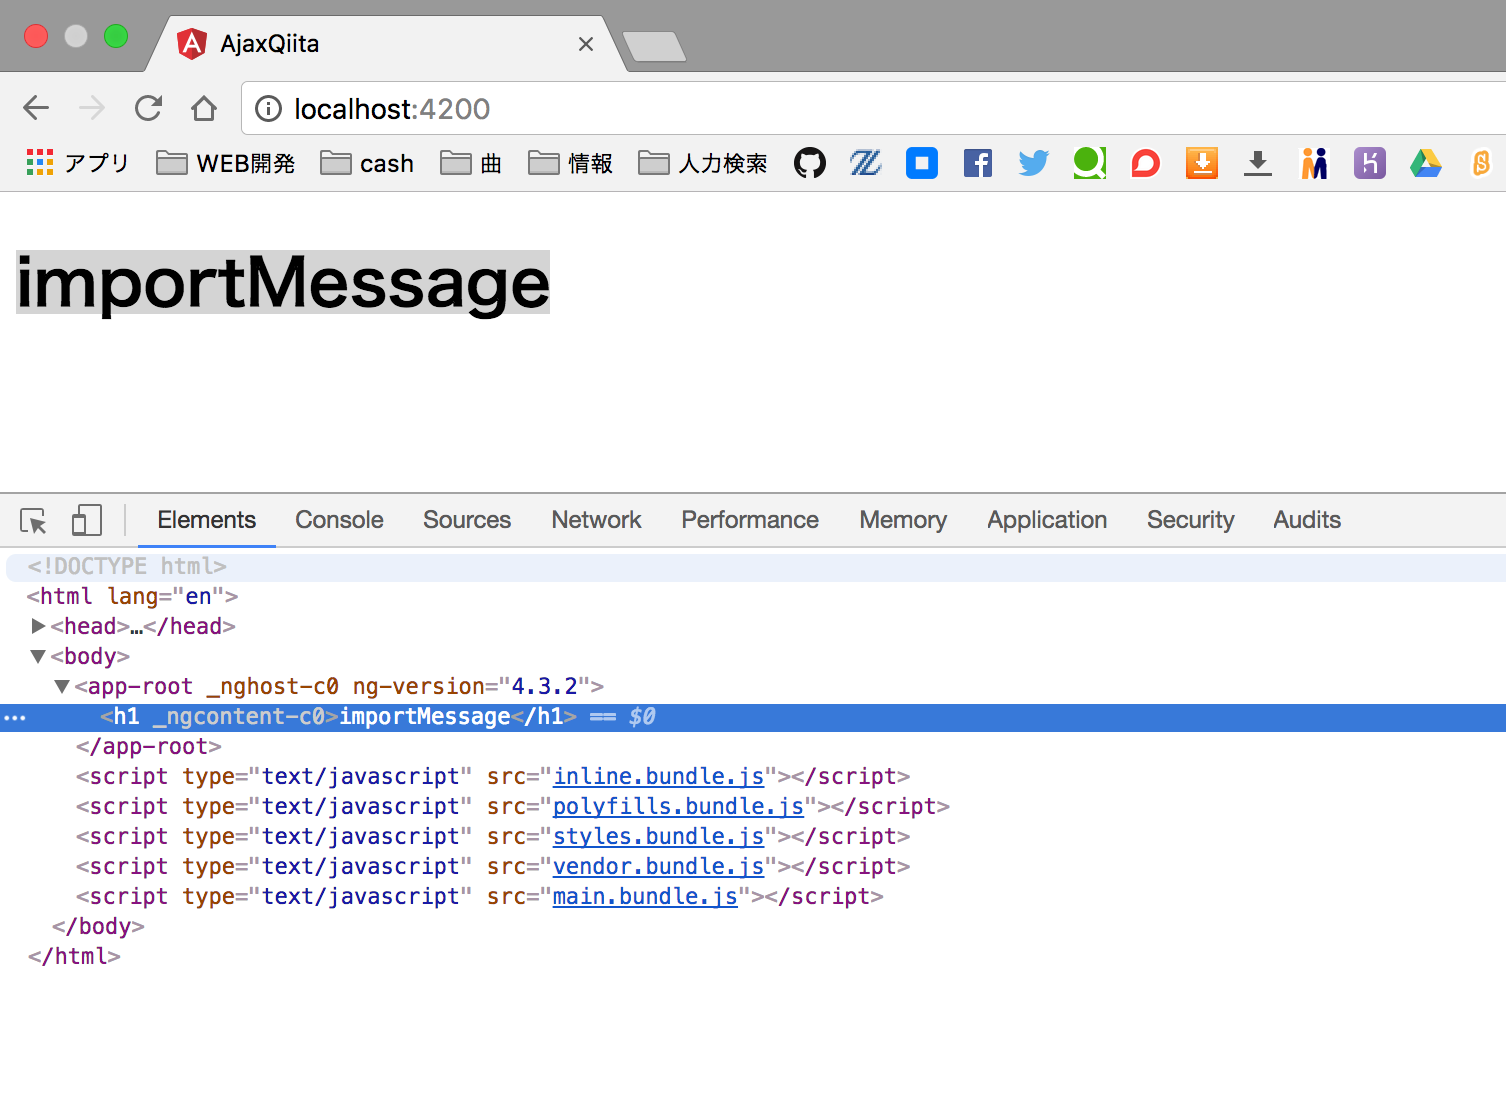This screenshot has width=1506, height=1116.
Task: Open the WEB開発 bookmark folder
Action: 226,163
